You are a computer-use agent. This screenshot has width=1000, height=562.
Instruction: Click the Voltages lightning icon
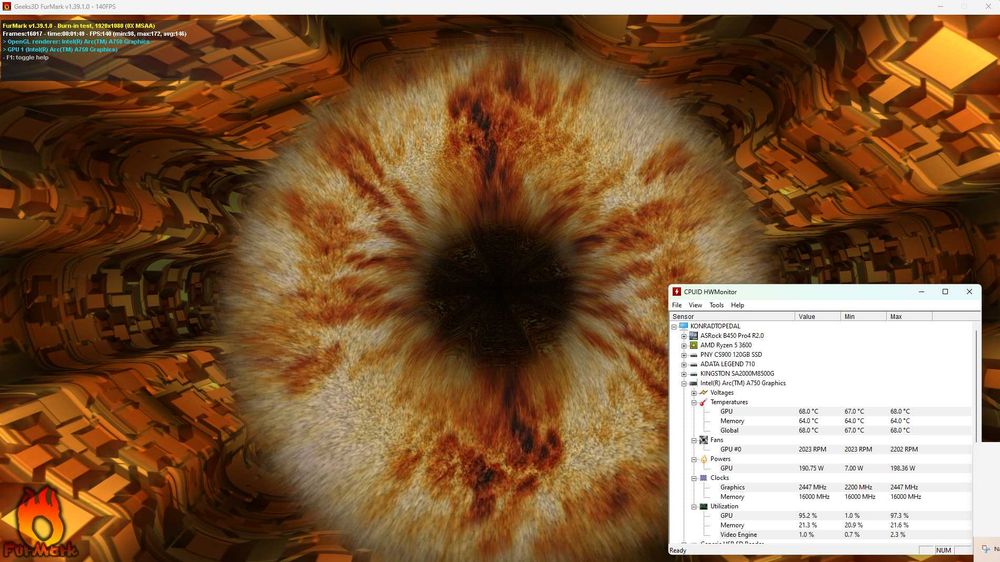click(x=703, y=393)
